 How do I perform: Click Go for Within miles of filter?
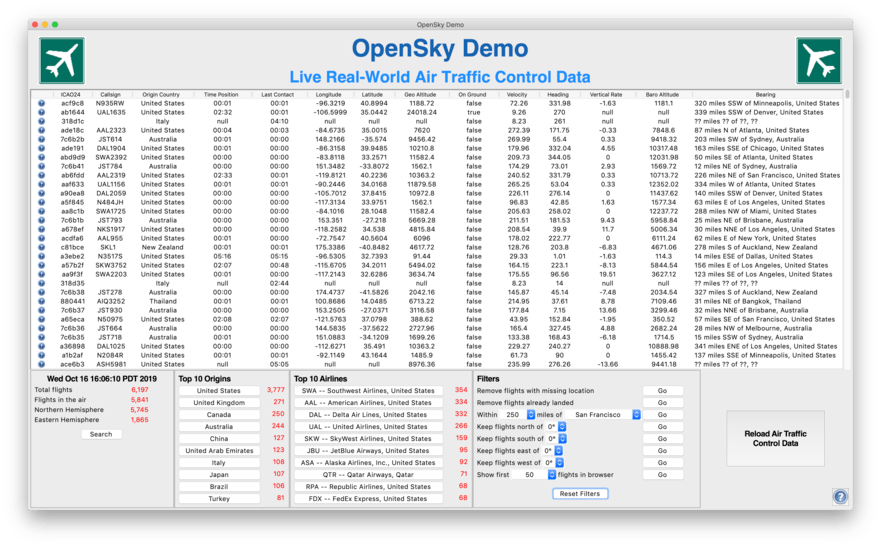[x=662, y=414]
